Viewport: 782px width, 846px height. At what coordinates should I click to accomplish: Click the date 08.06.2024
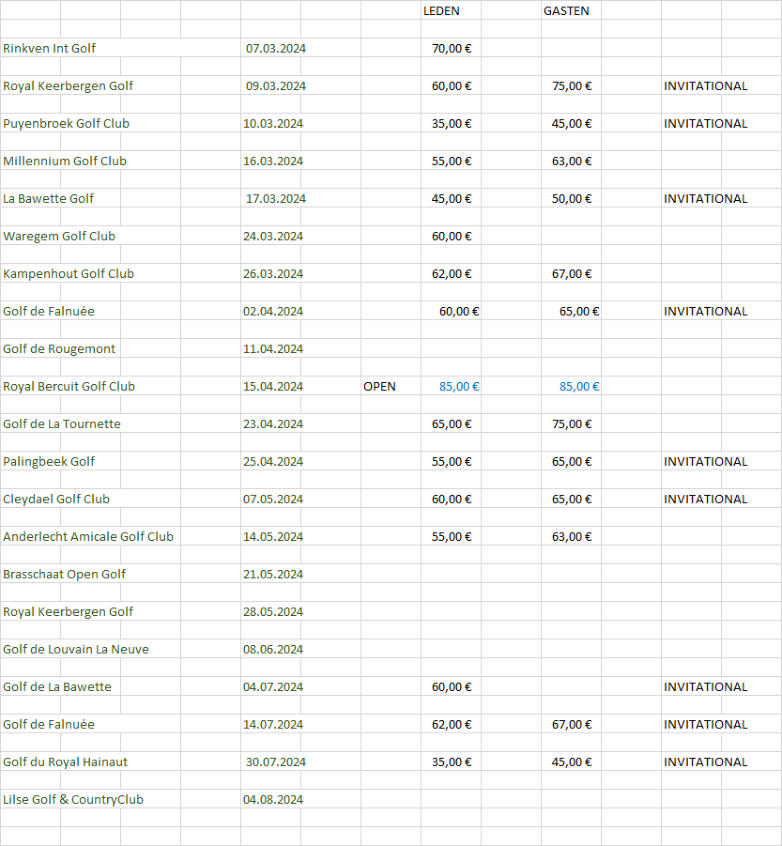pyautogui.click(x=273, y=649)
